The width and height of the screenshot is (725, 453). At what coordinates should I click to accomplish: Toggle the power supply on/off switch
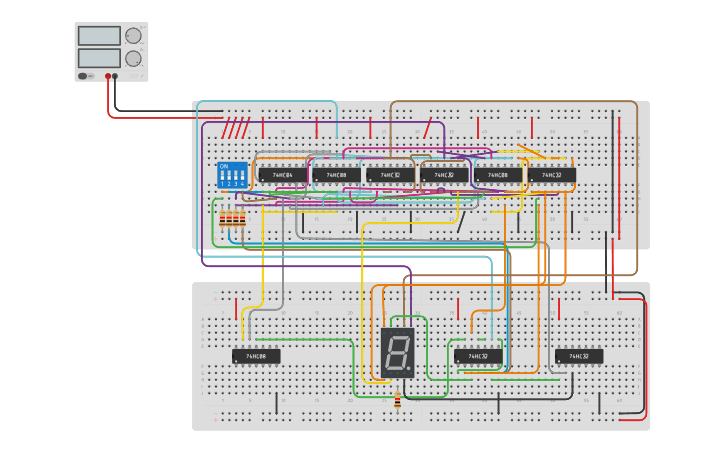86,76
